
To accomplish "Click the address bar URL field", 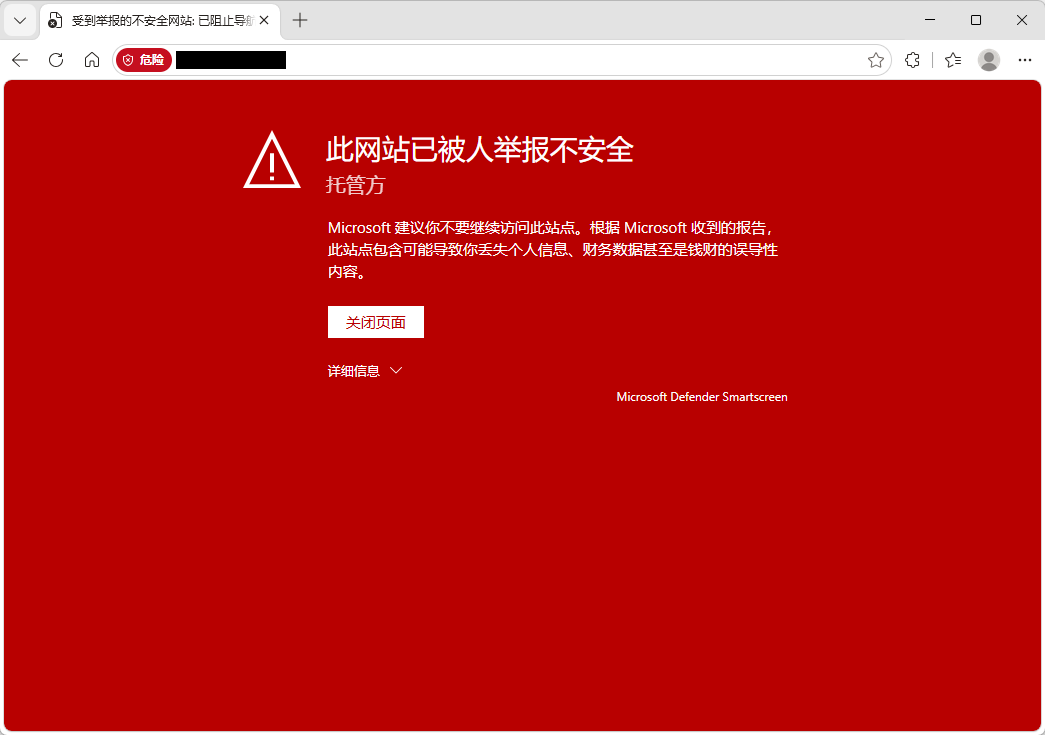I will click(502, 60).
